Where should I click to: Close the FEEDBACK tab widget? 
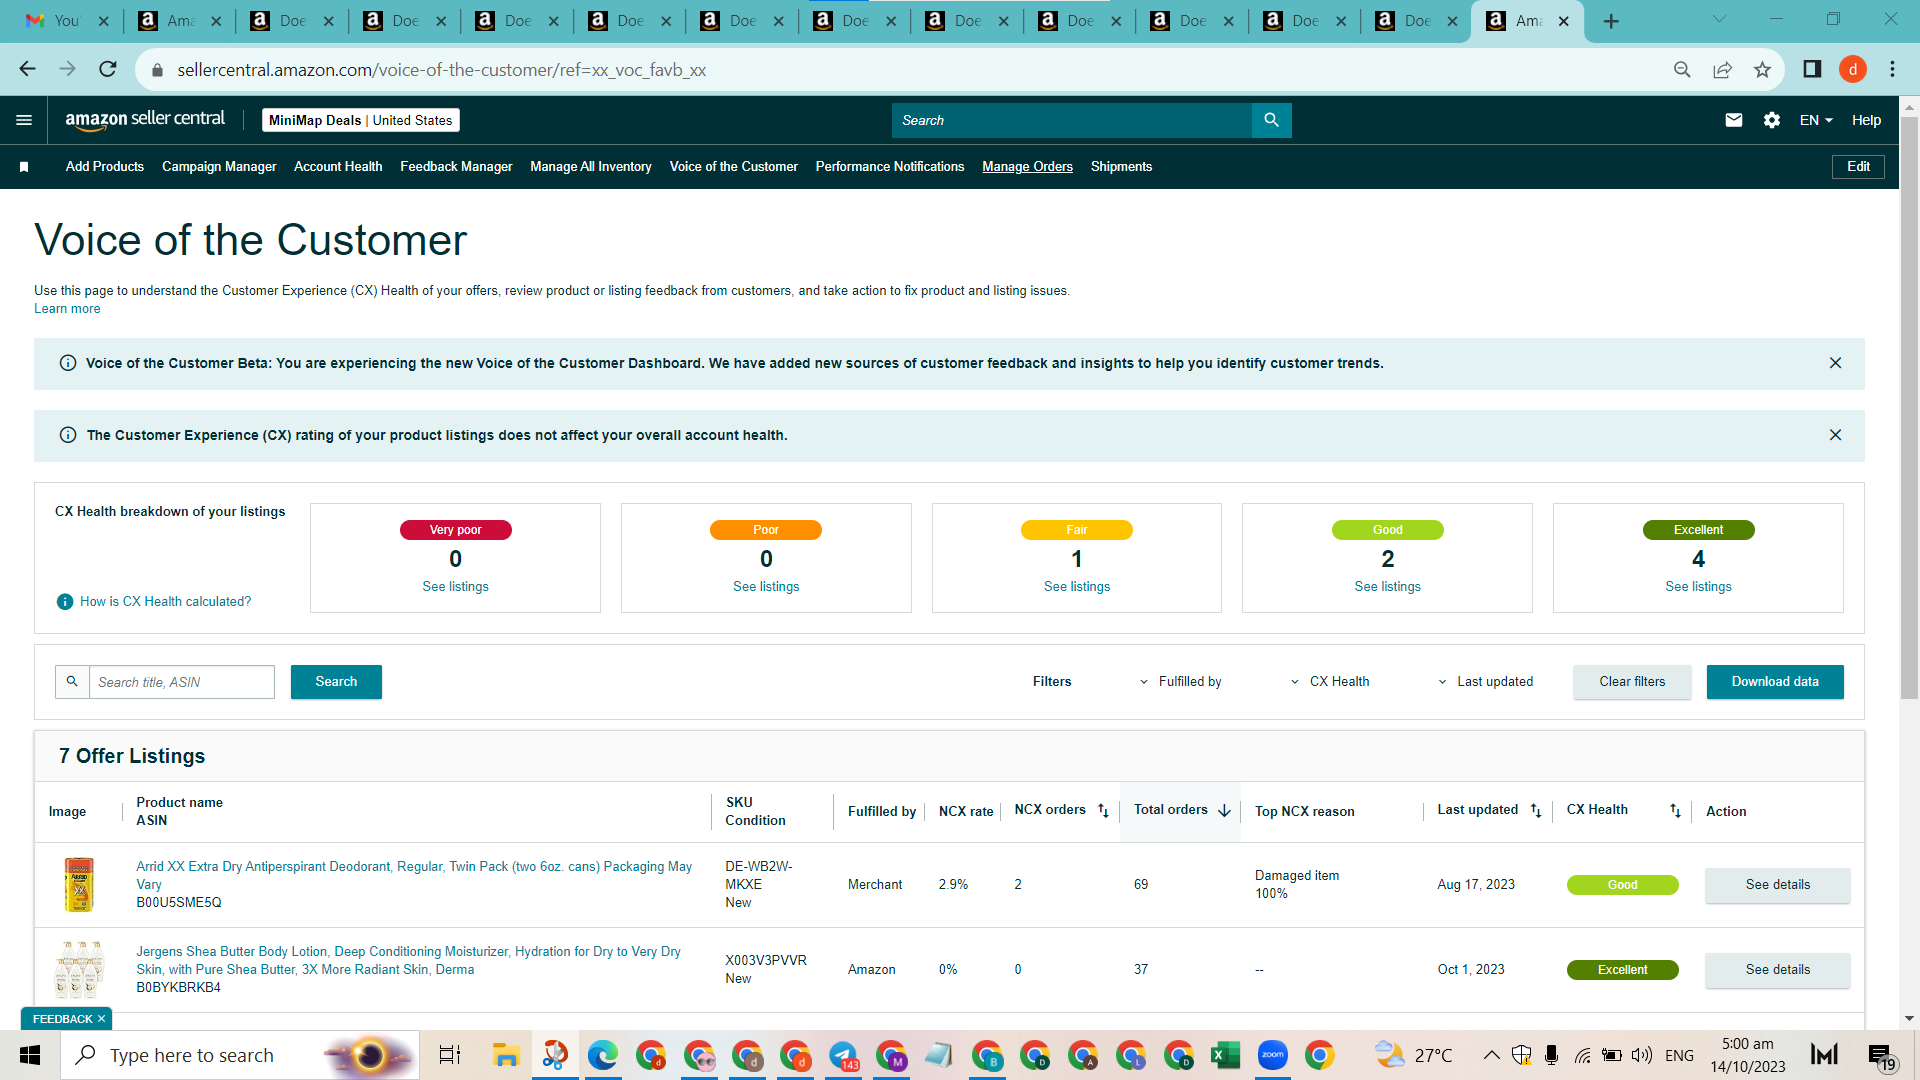[x=101, y=1019]
